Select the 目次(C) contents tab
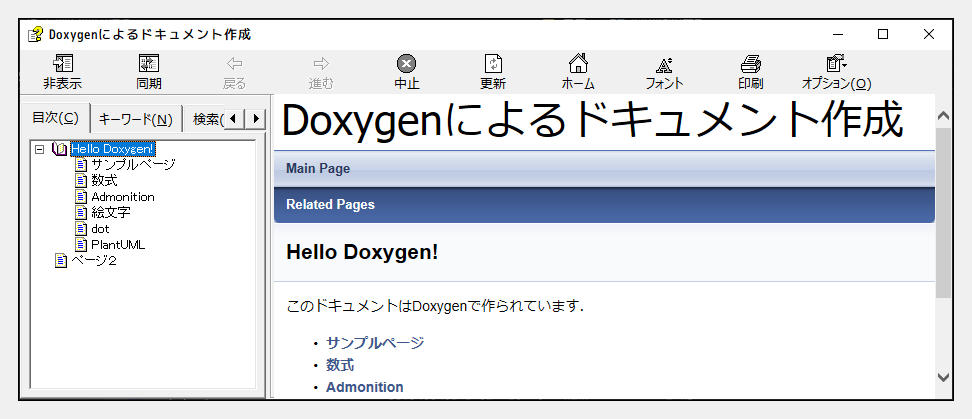 click(55, 118)
